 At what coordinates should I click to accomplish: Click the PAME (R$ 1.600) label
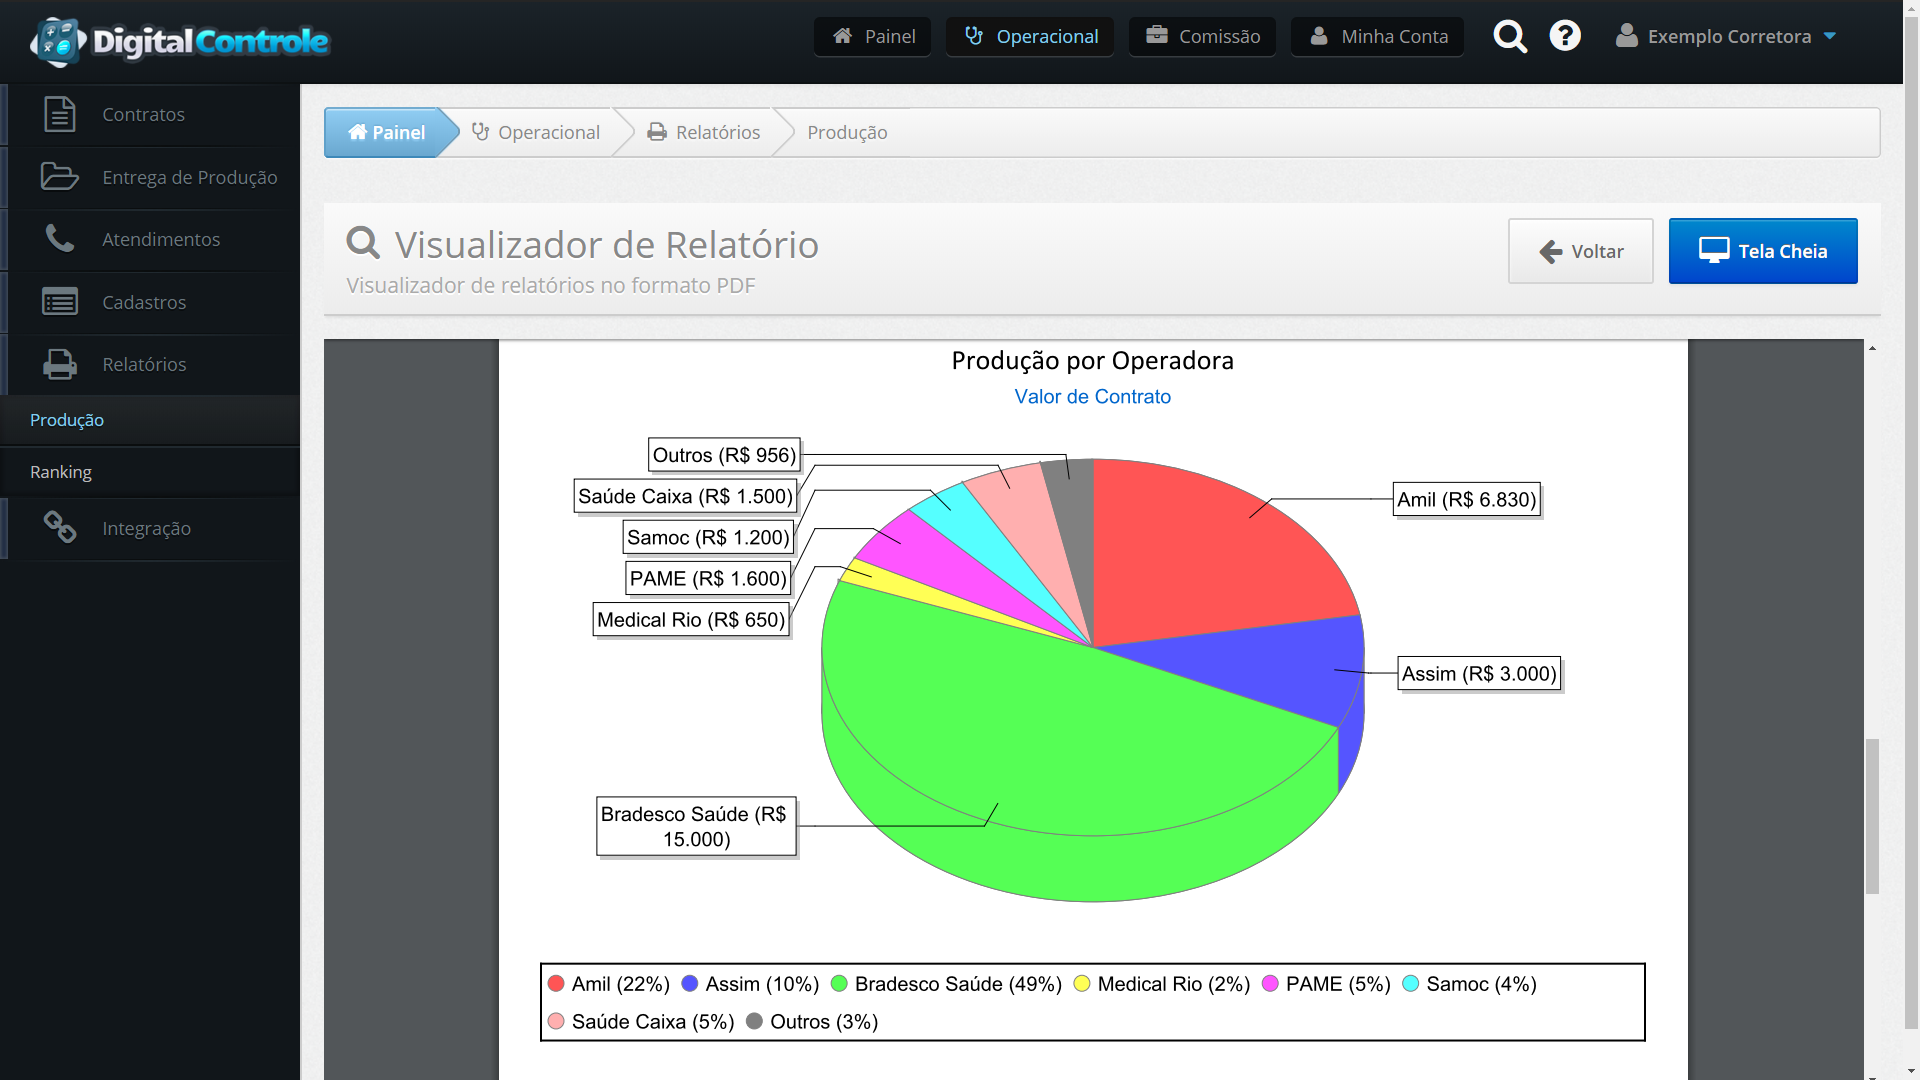tap(708, 578)
